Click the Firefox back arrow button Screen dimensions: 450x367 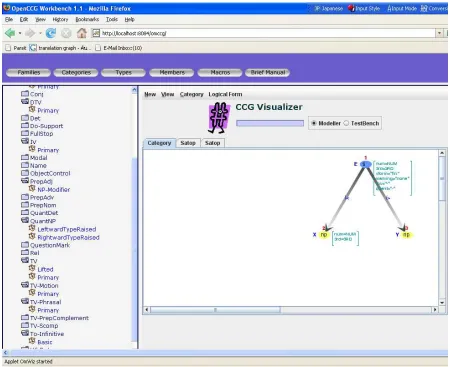click(10, 33)
